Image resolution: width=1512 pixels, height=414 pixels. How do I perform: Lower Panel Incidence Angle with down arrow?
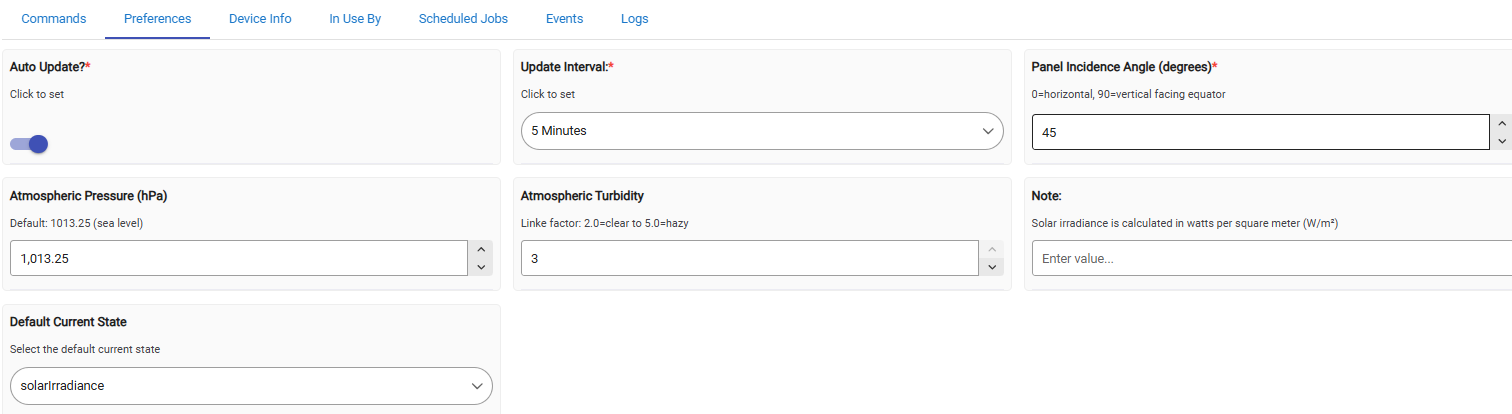click(x=1501, y=141)
